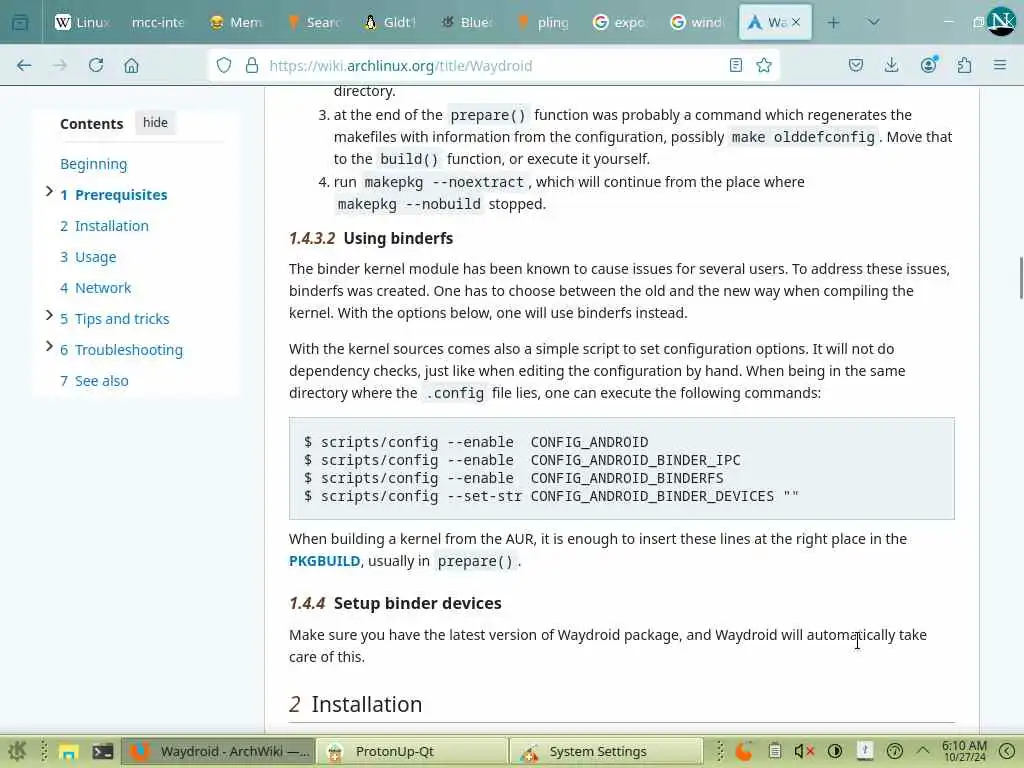Switch to the Google expo tab
Viewport: 1024px width, 768px height.
pyautogui.click(x=619, y=23)
